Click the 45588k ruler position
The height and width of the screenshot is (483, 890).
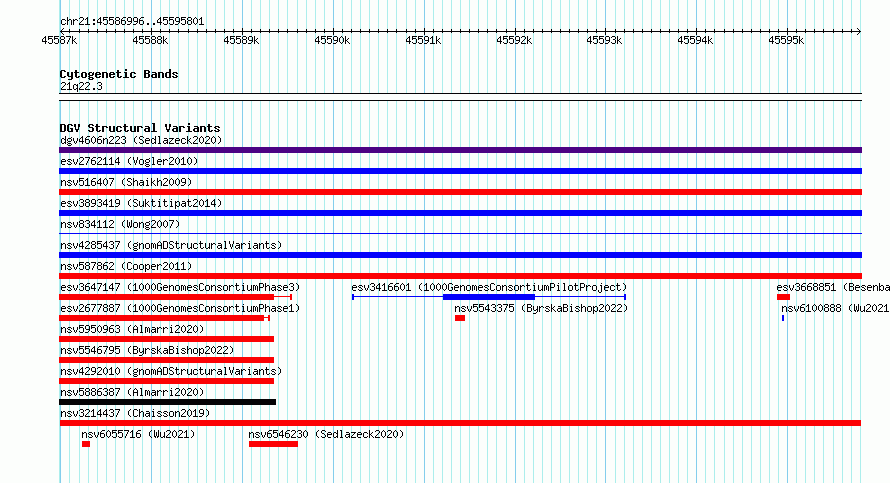point(150,40)
